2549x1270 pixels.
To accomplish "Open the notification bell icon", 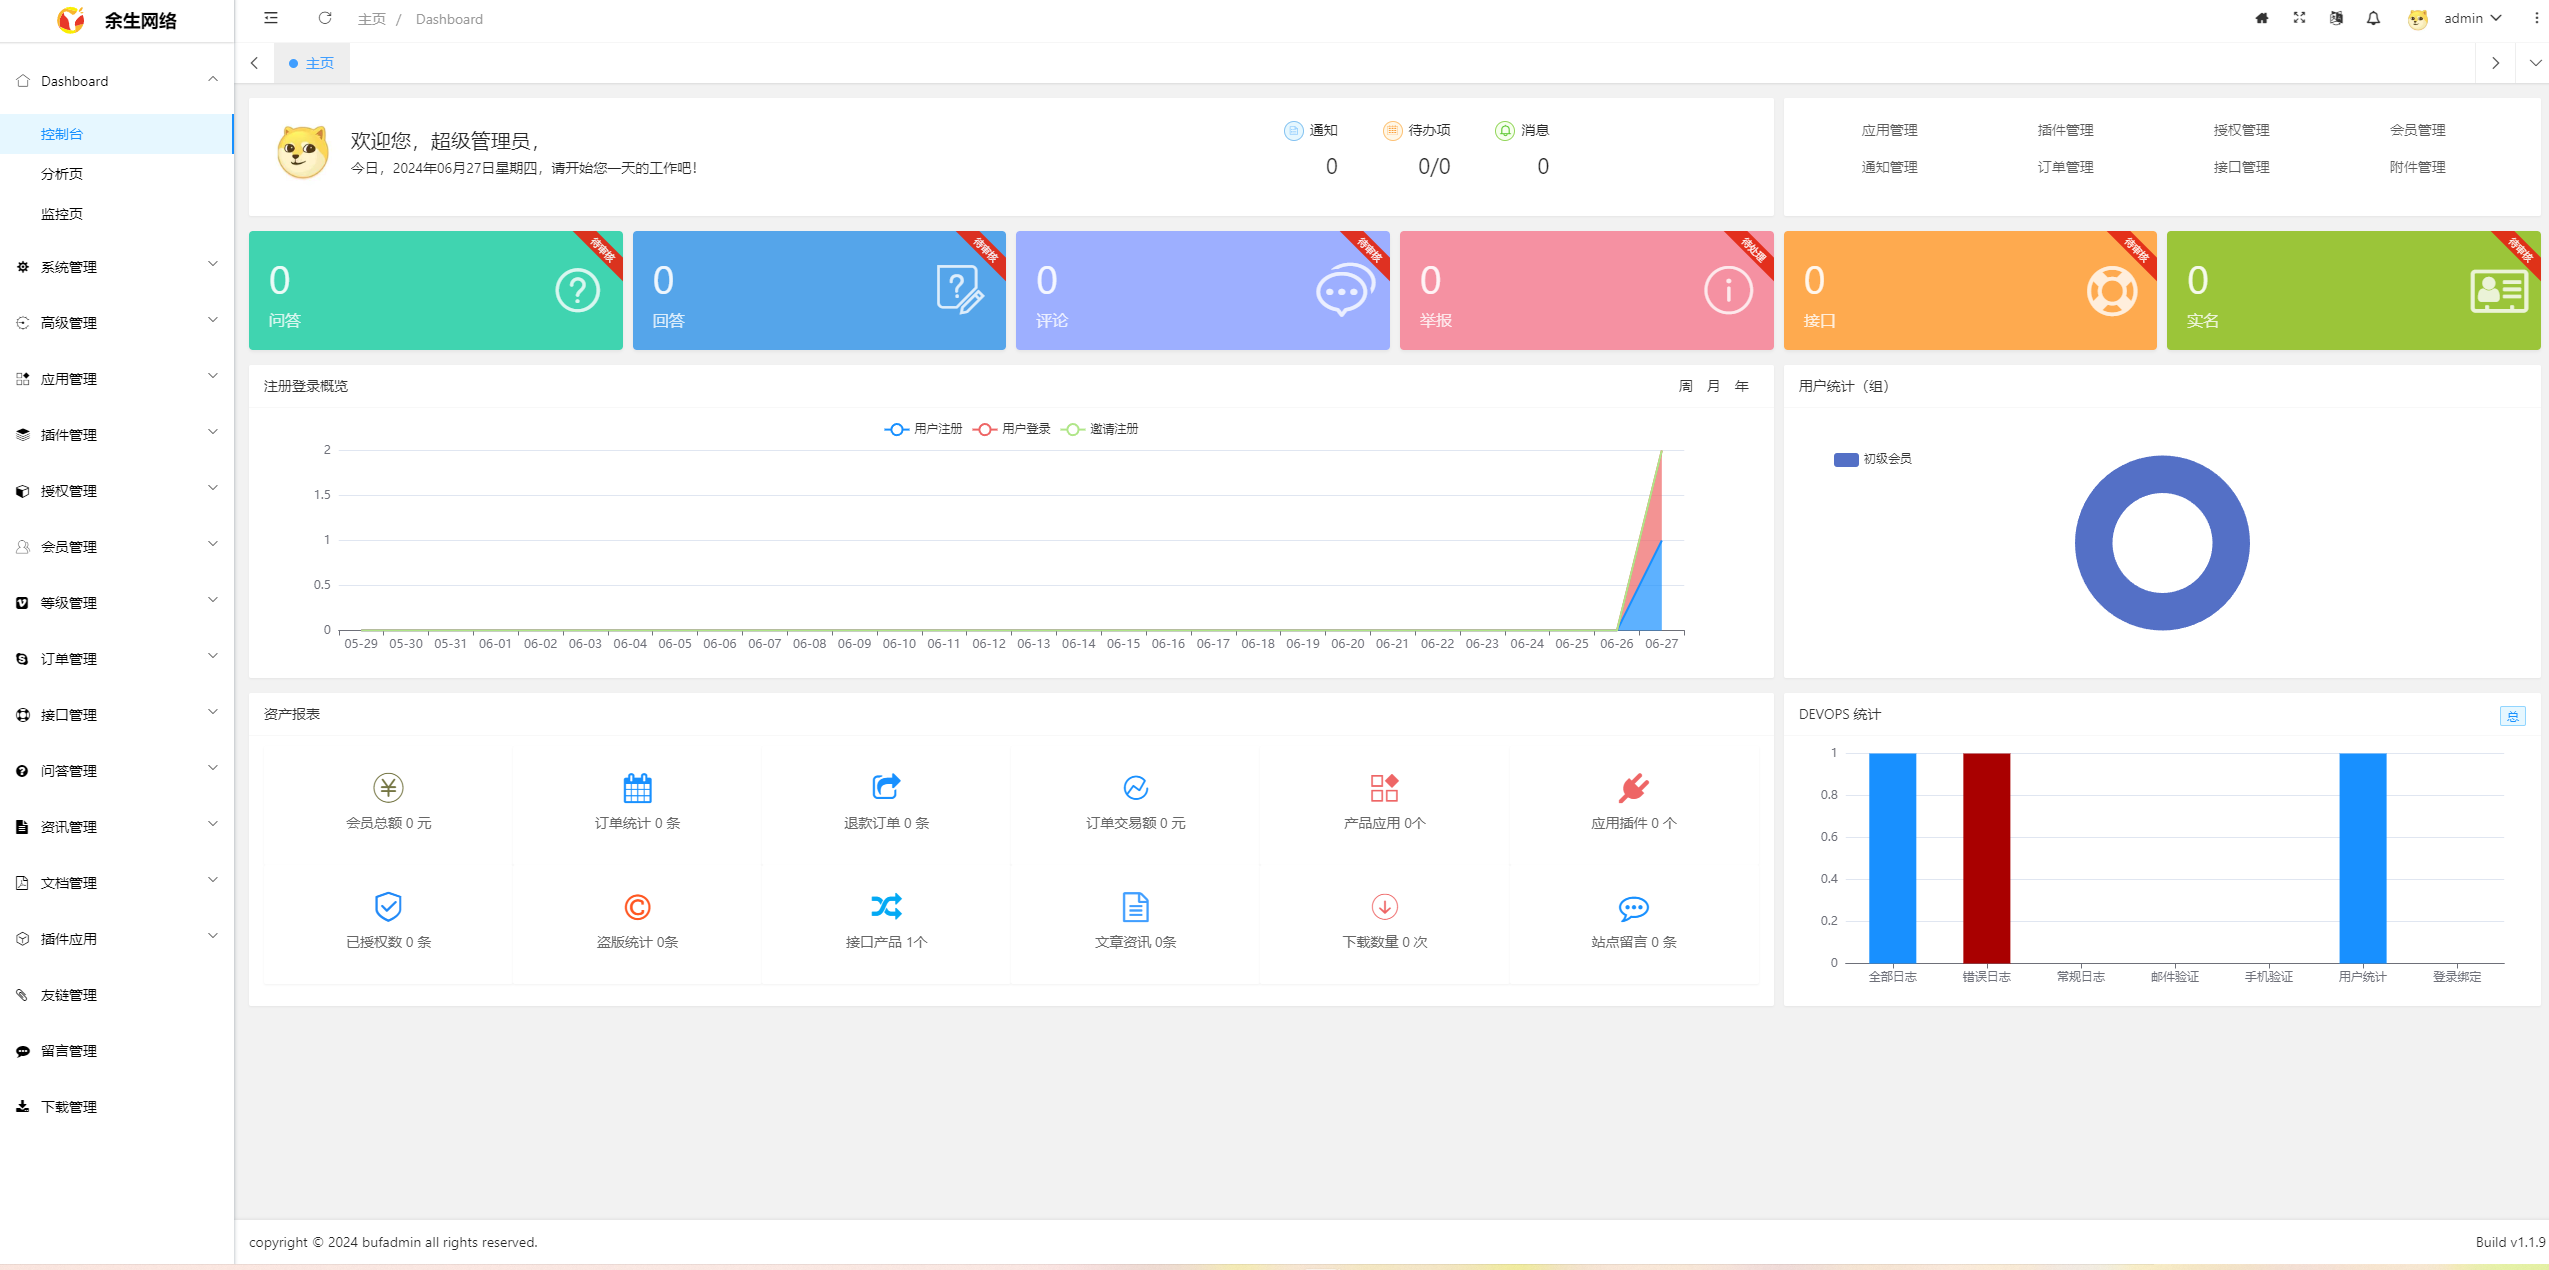I will pyautogui.click(x=2373, y=18).
